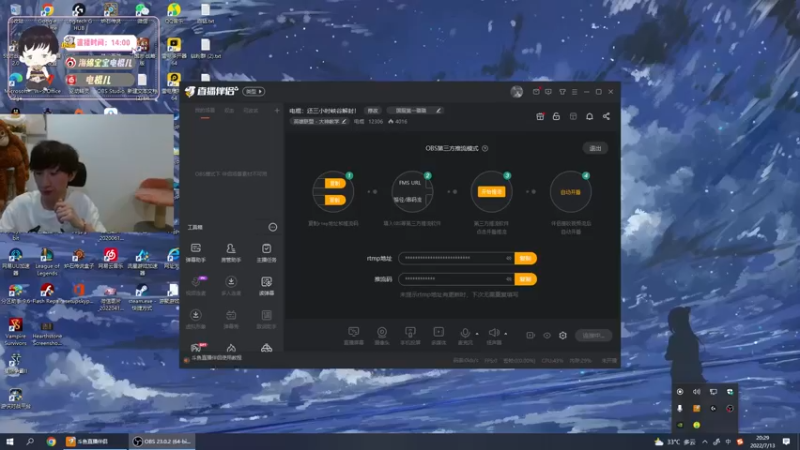Click the microphone icon in bottom toolbar
800x450 pixels.
tap(465, 333)
